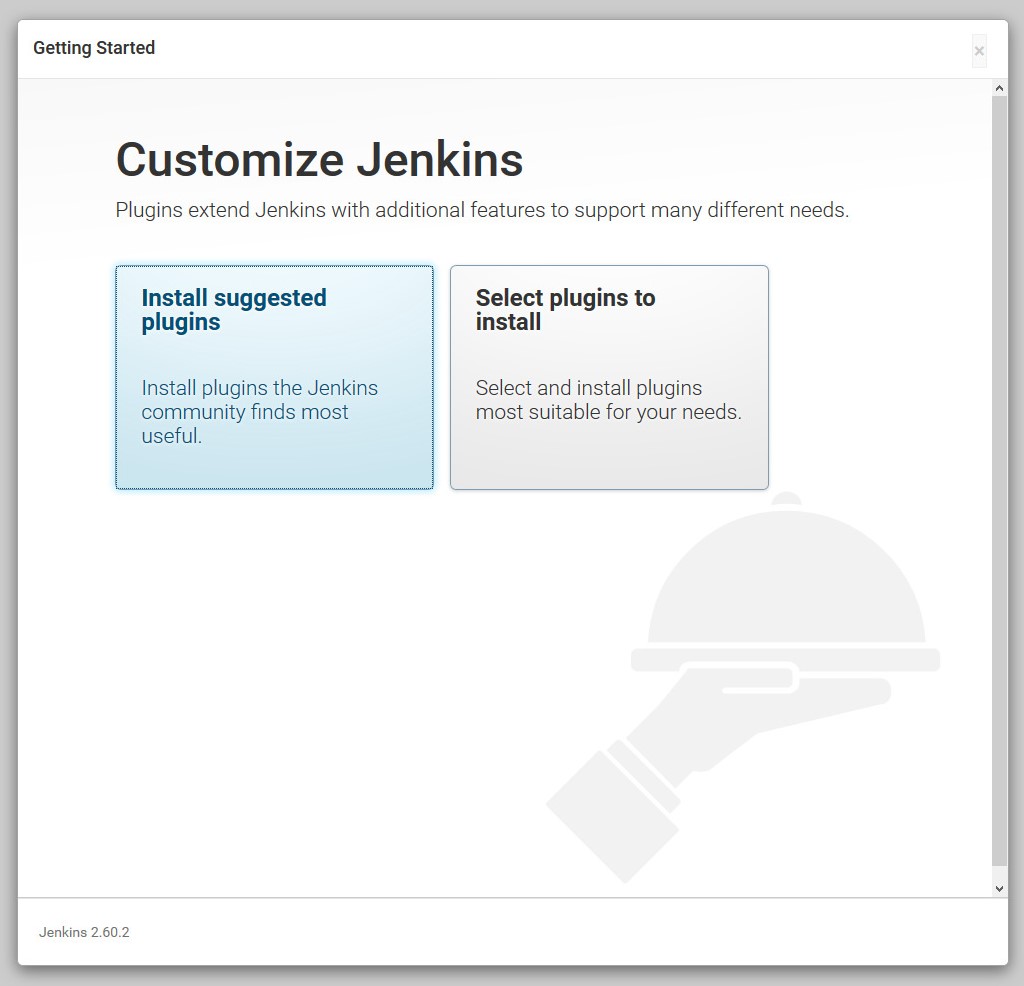Choose Install suggested plugins option

(x=274, y=377)
